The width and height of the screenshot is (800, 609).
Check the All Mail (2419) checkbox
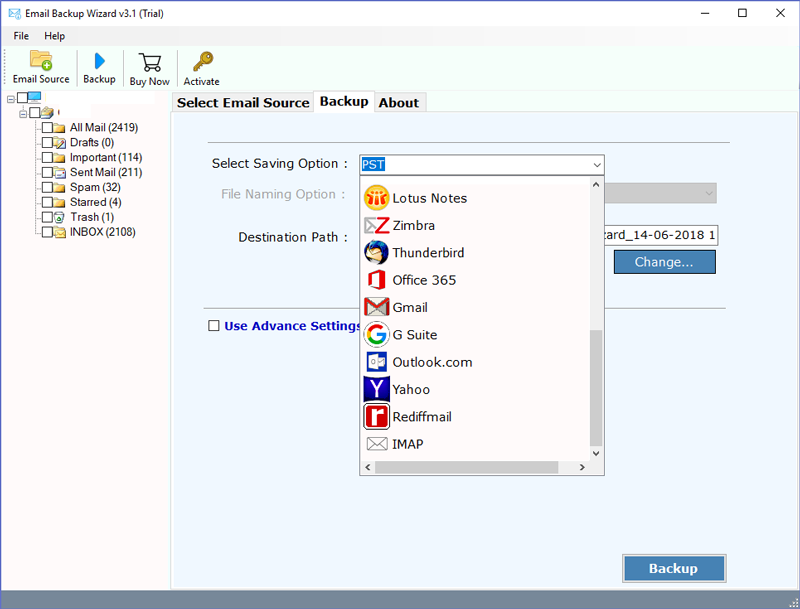47,128
